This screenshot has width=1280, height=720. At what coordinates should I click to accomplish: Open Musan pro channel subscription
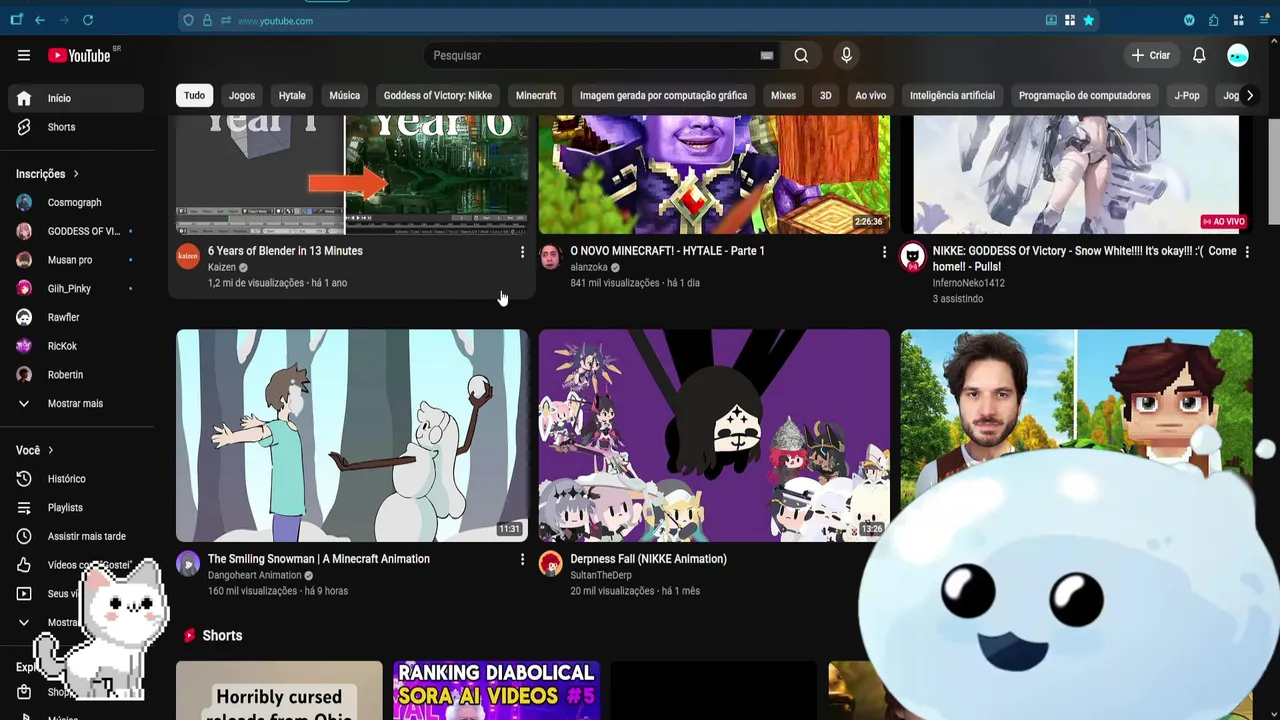pyautogui.click(x=76, y=260)
